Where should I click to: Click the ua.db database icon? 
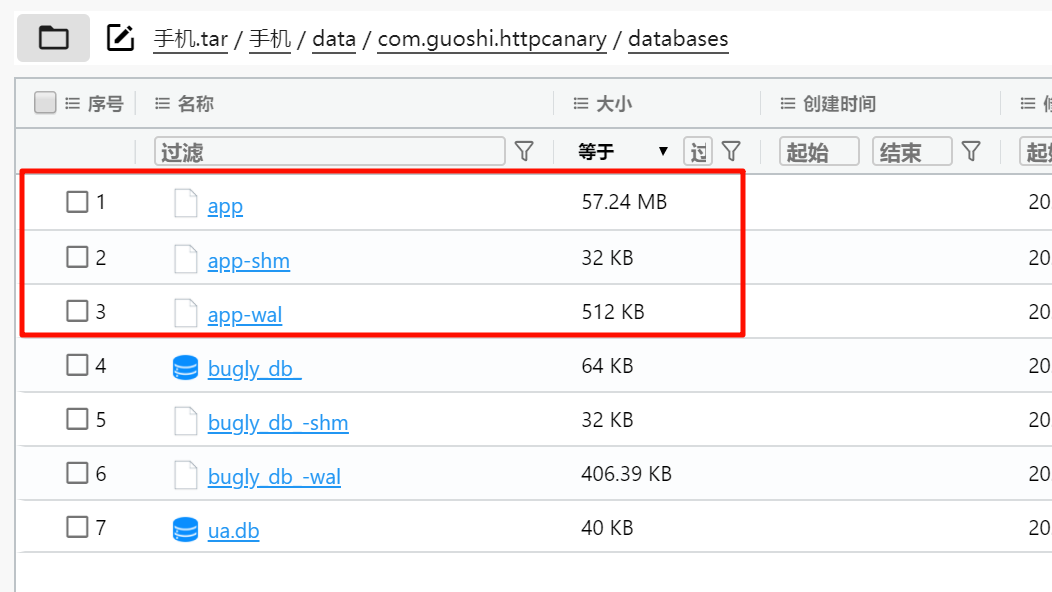(185, 530)
